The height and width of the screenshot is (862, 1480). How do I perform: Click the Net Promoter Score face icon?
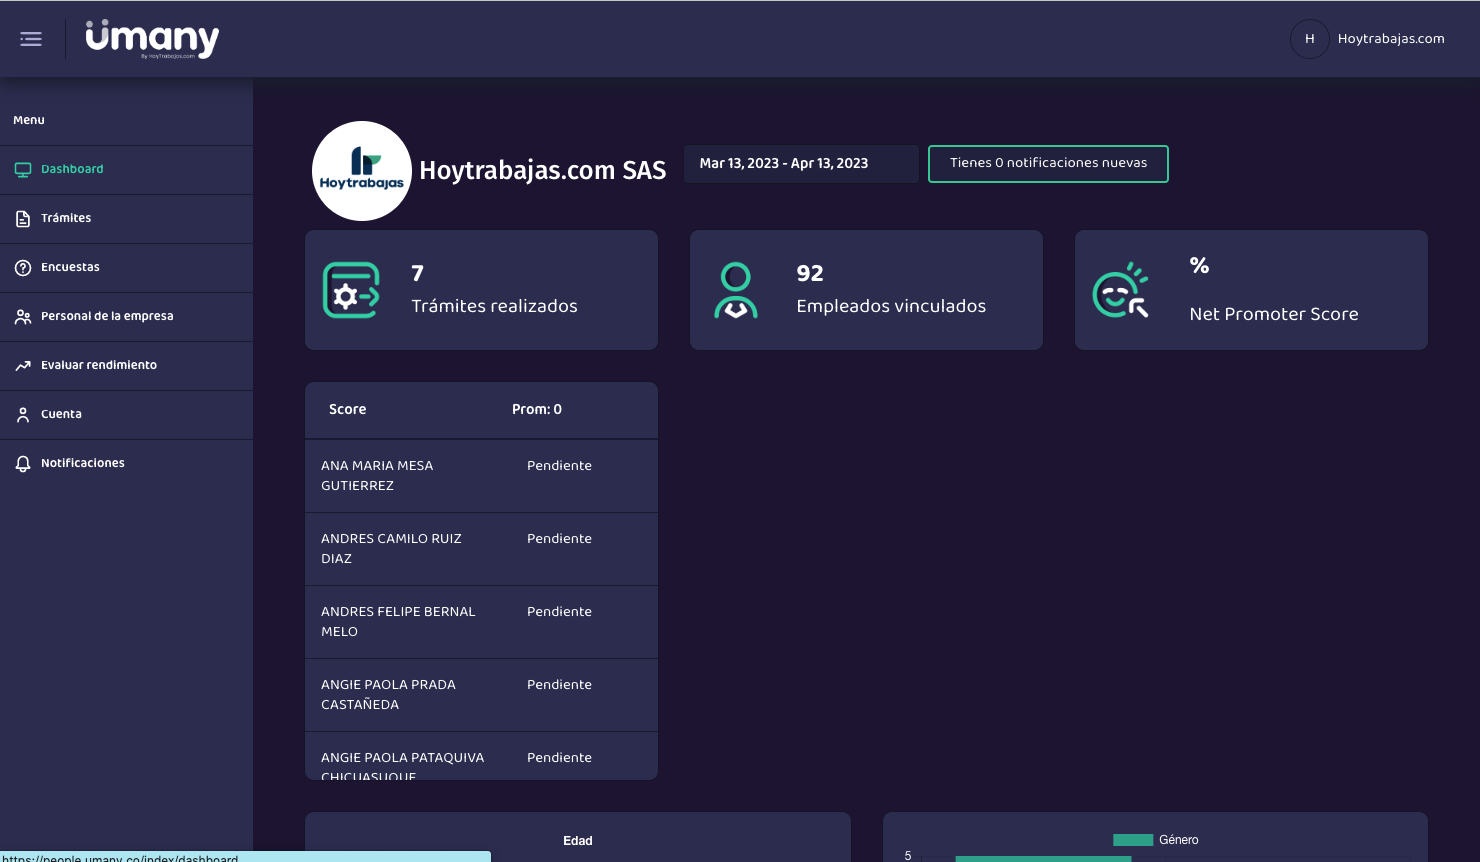[x=1121, y=290]
